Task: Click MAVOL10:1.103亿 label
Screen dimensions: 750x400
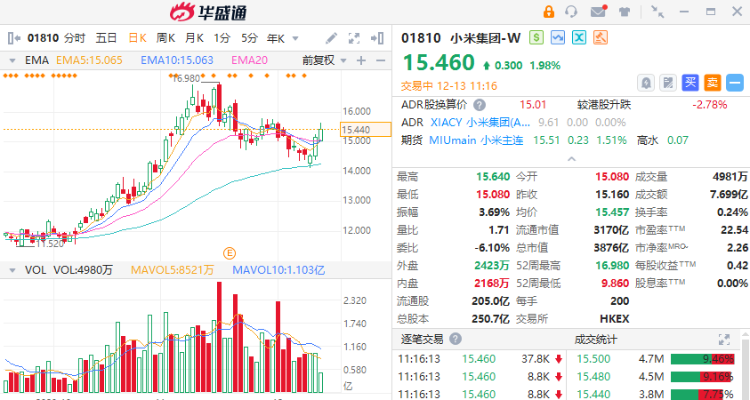Action: click(x=278, y=270)
